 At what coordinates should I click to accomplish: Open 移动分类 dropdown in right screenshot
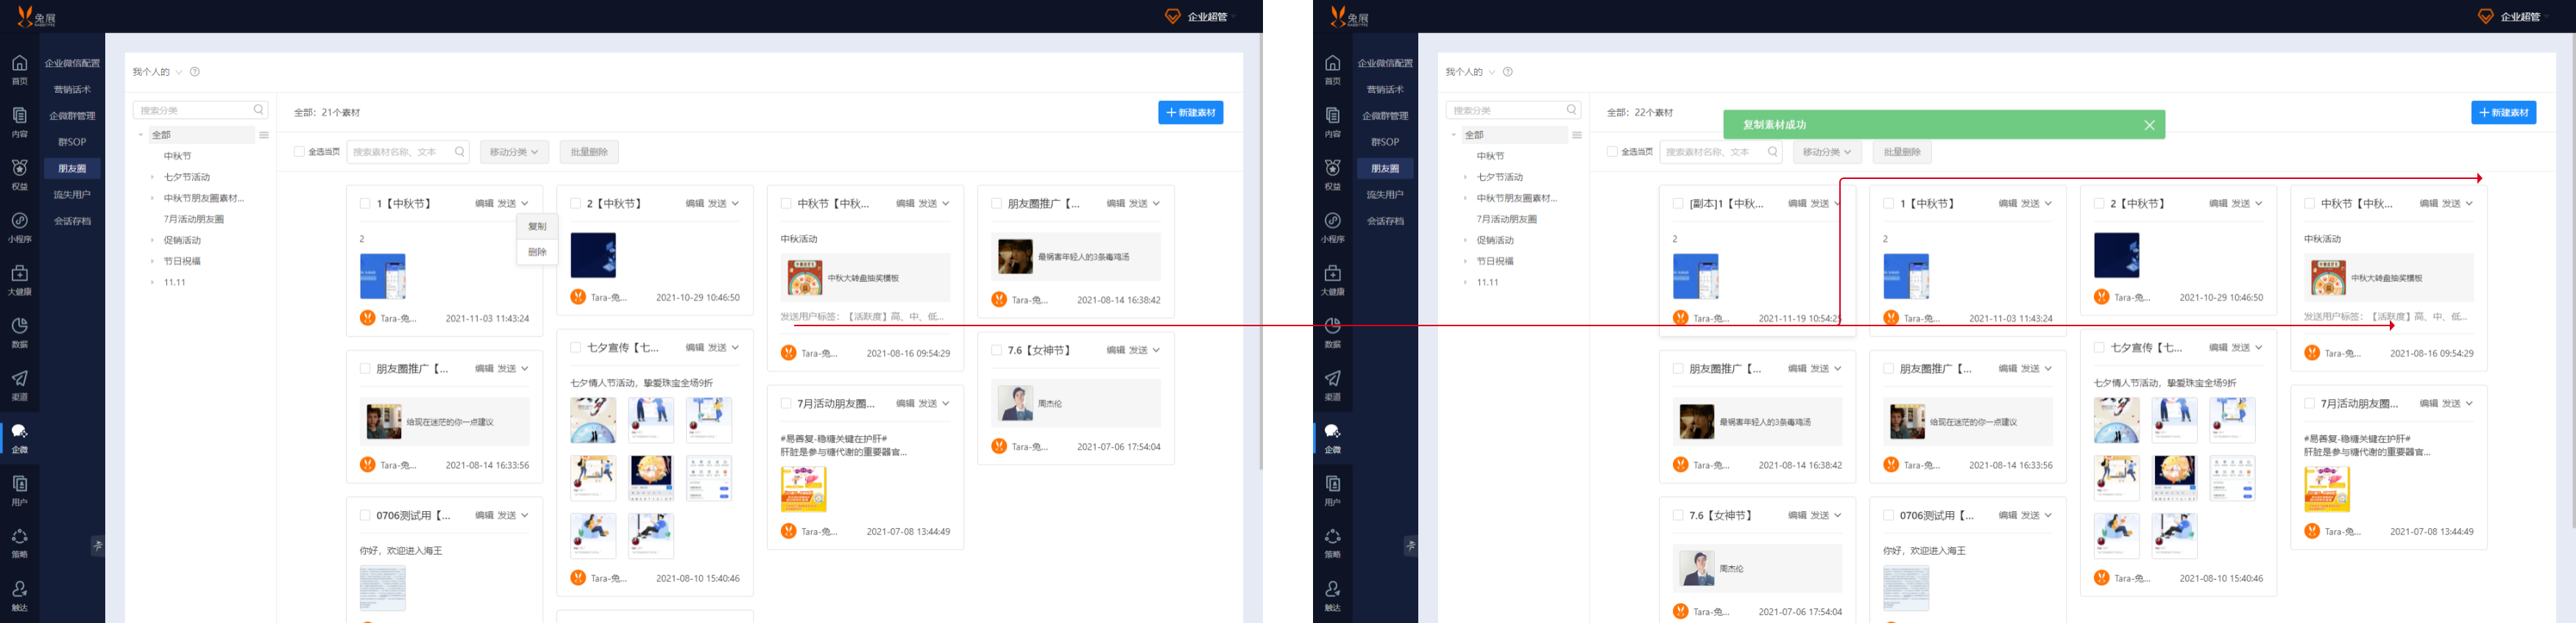(x=1827, y=152)
